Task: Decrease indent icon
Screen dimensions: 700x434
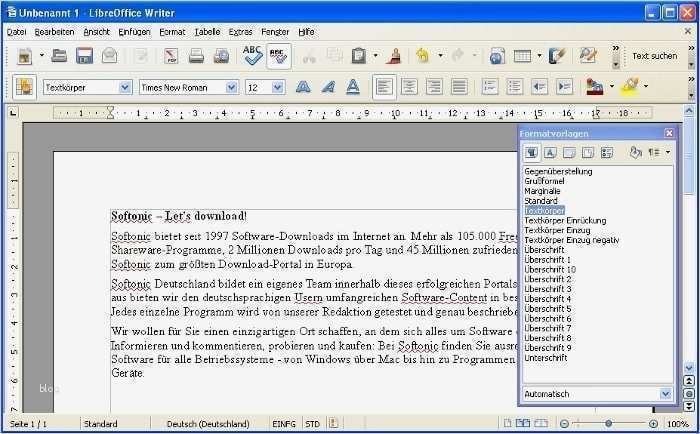Action: tap(539, 87)
